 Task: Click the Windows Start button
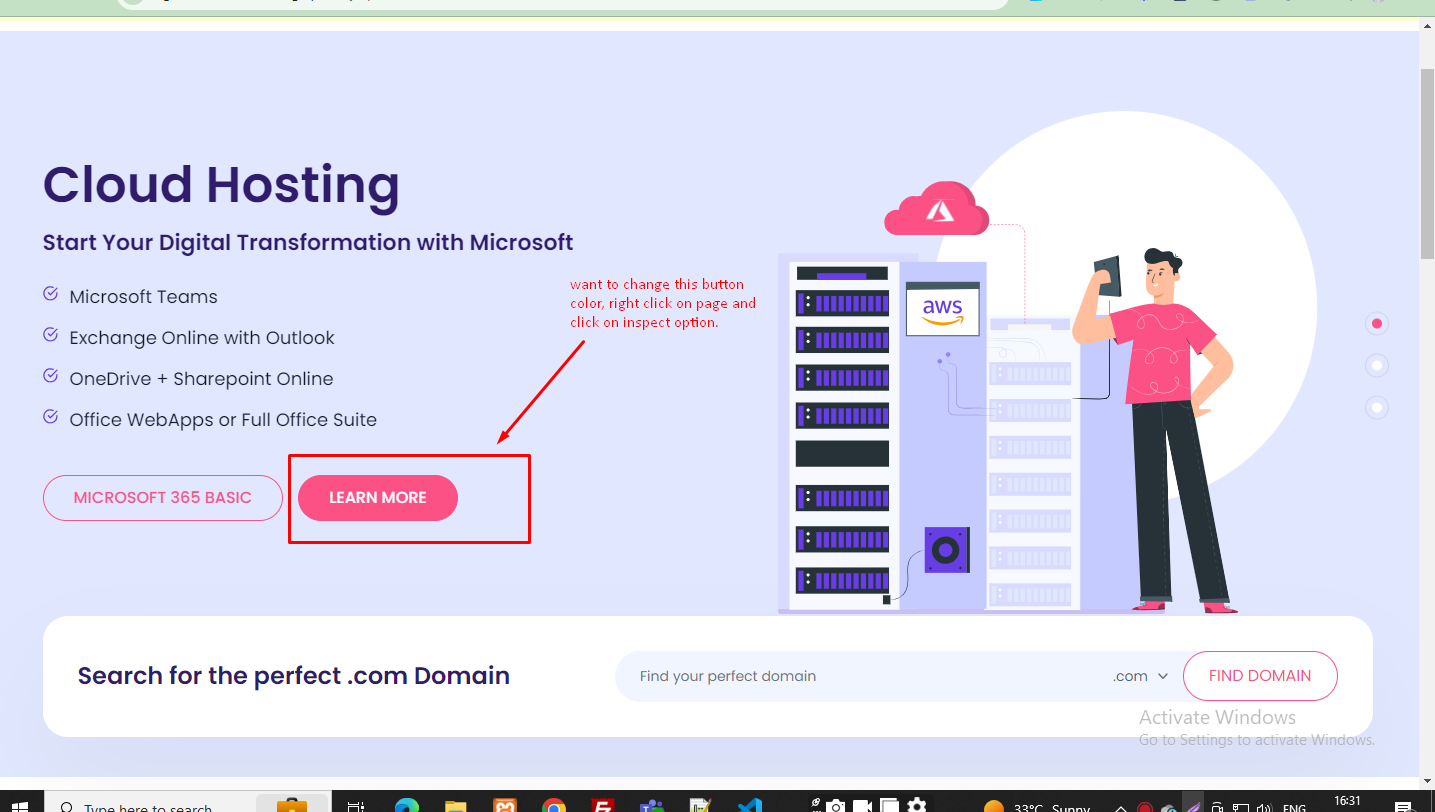point(20,805)
